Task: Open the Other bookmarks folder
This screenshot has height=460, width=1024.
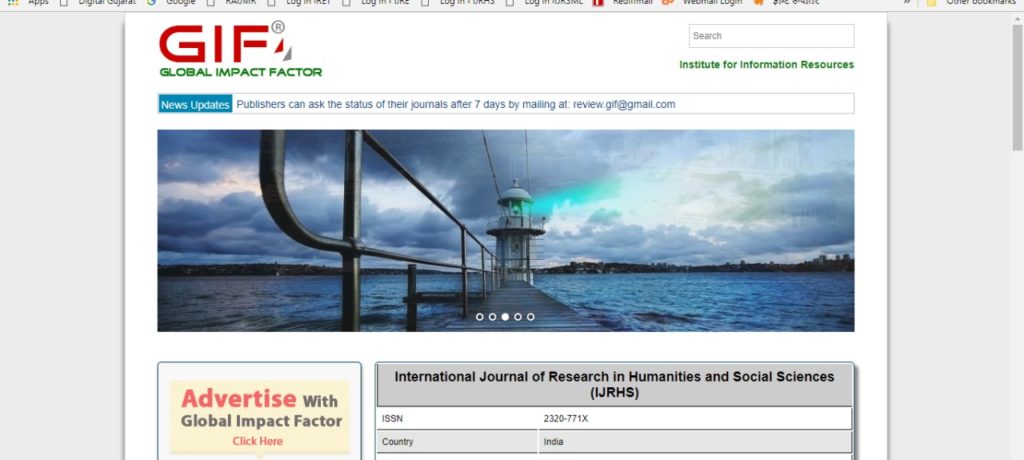Action: [x=971, y=3]
